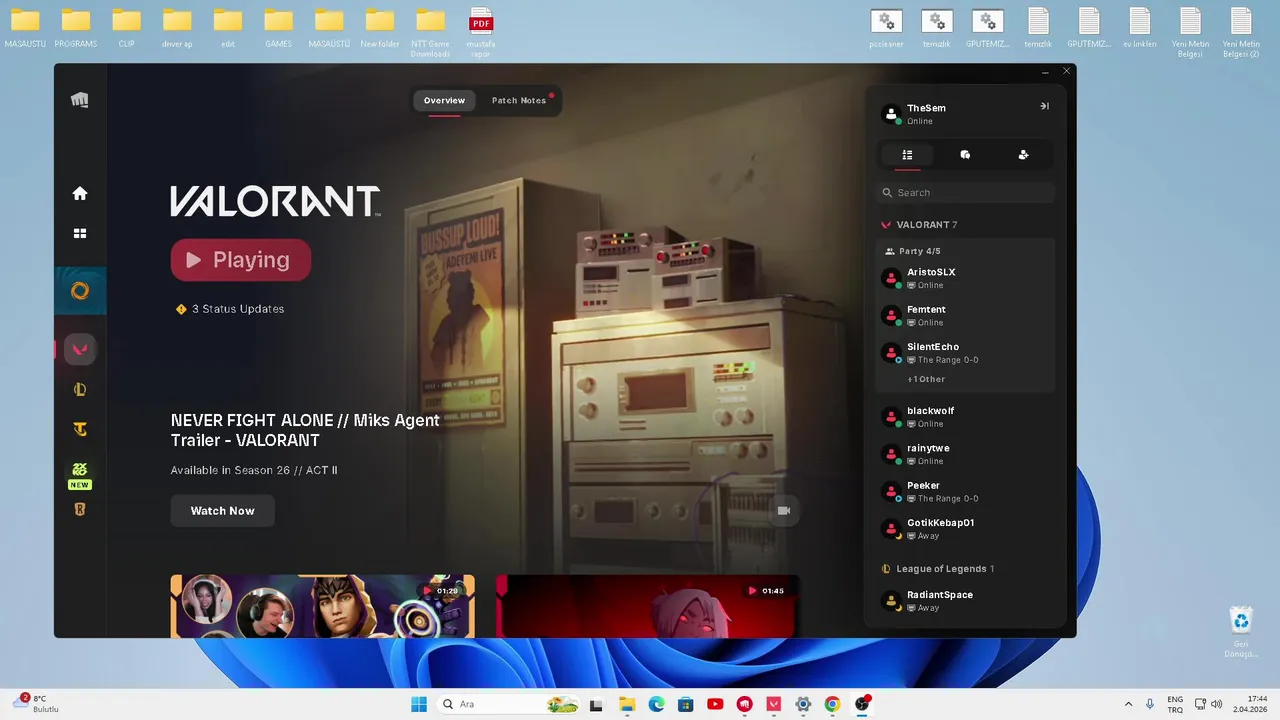Open the chat messages tab icon

(x=965, y=155)
